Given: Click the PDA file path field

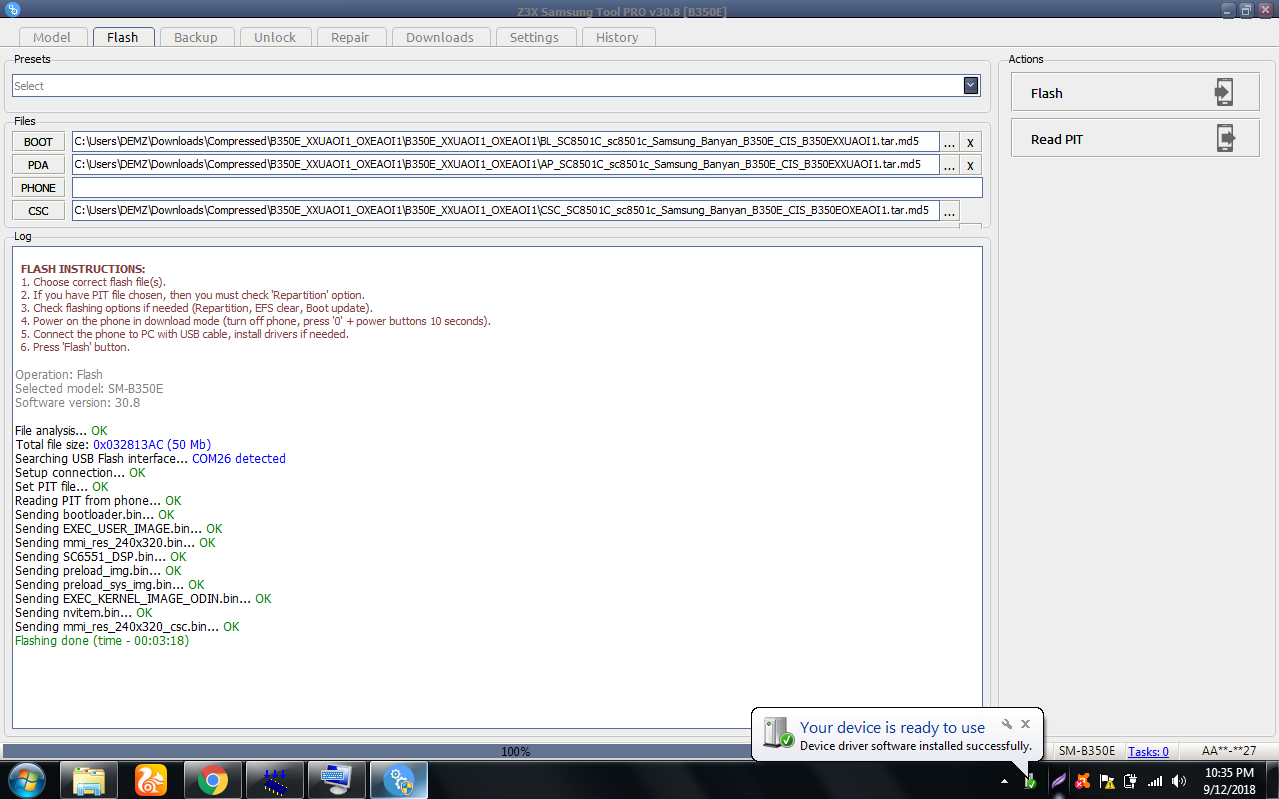Looking at the screenshot, I should [x=505, y=164].
